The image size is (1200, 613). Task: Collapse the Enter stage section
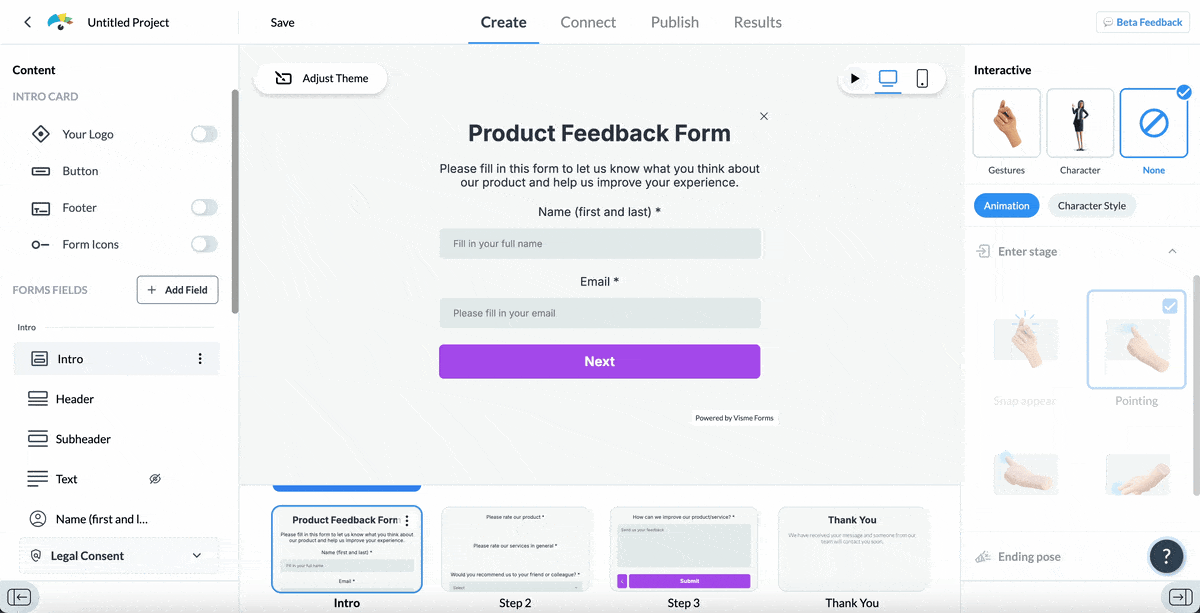(x=1172, y=252)
